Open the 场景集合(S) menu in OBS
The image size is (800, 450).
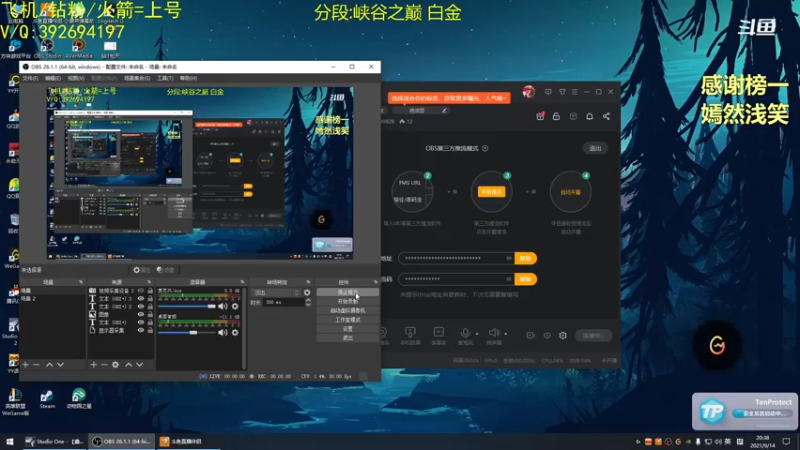click(137, 78)
